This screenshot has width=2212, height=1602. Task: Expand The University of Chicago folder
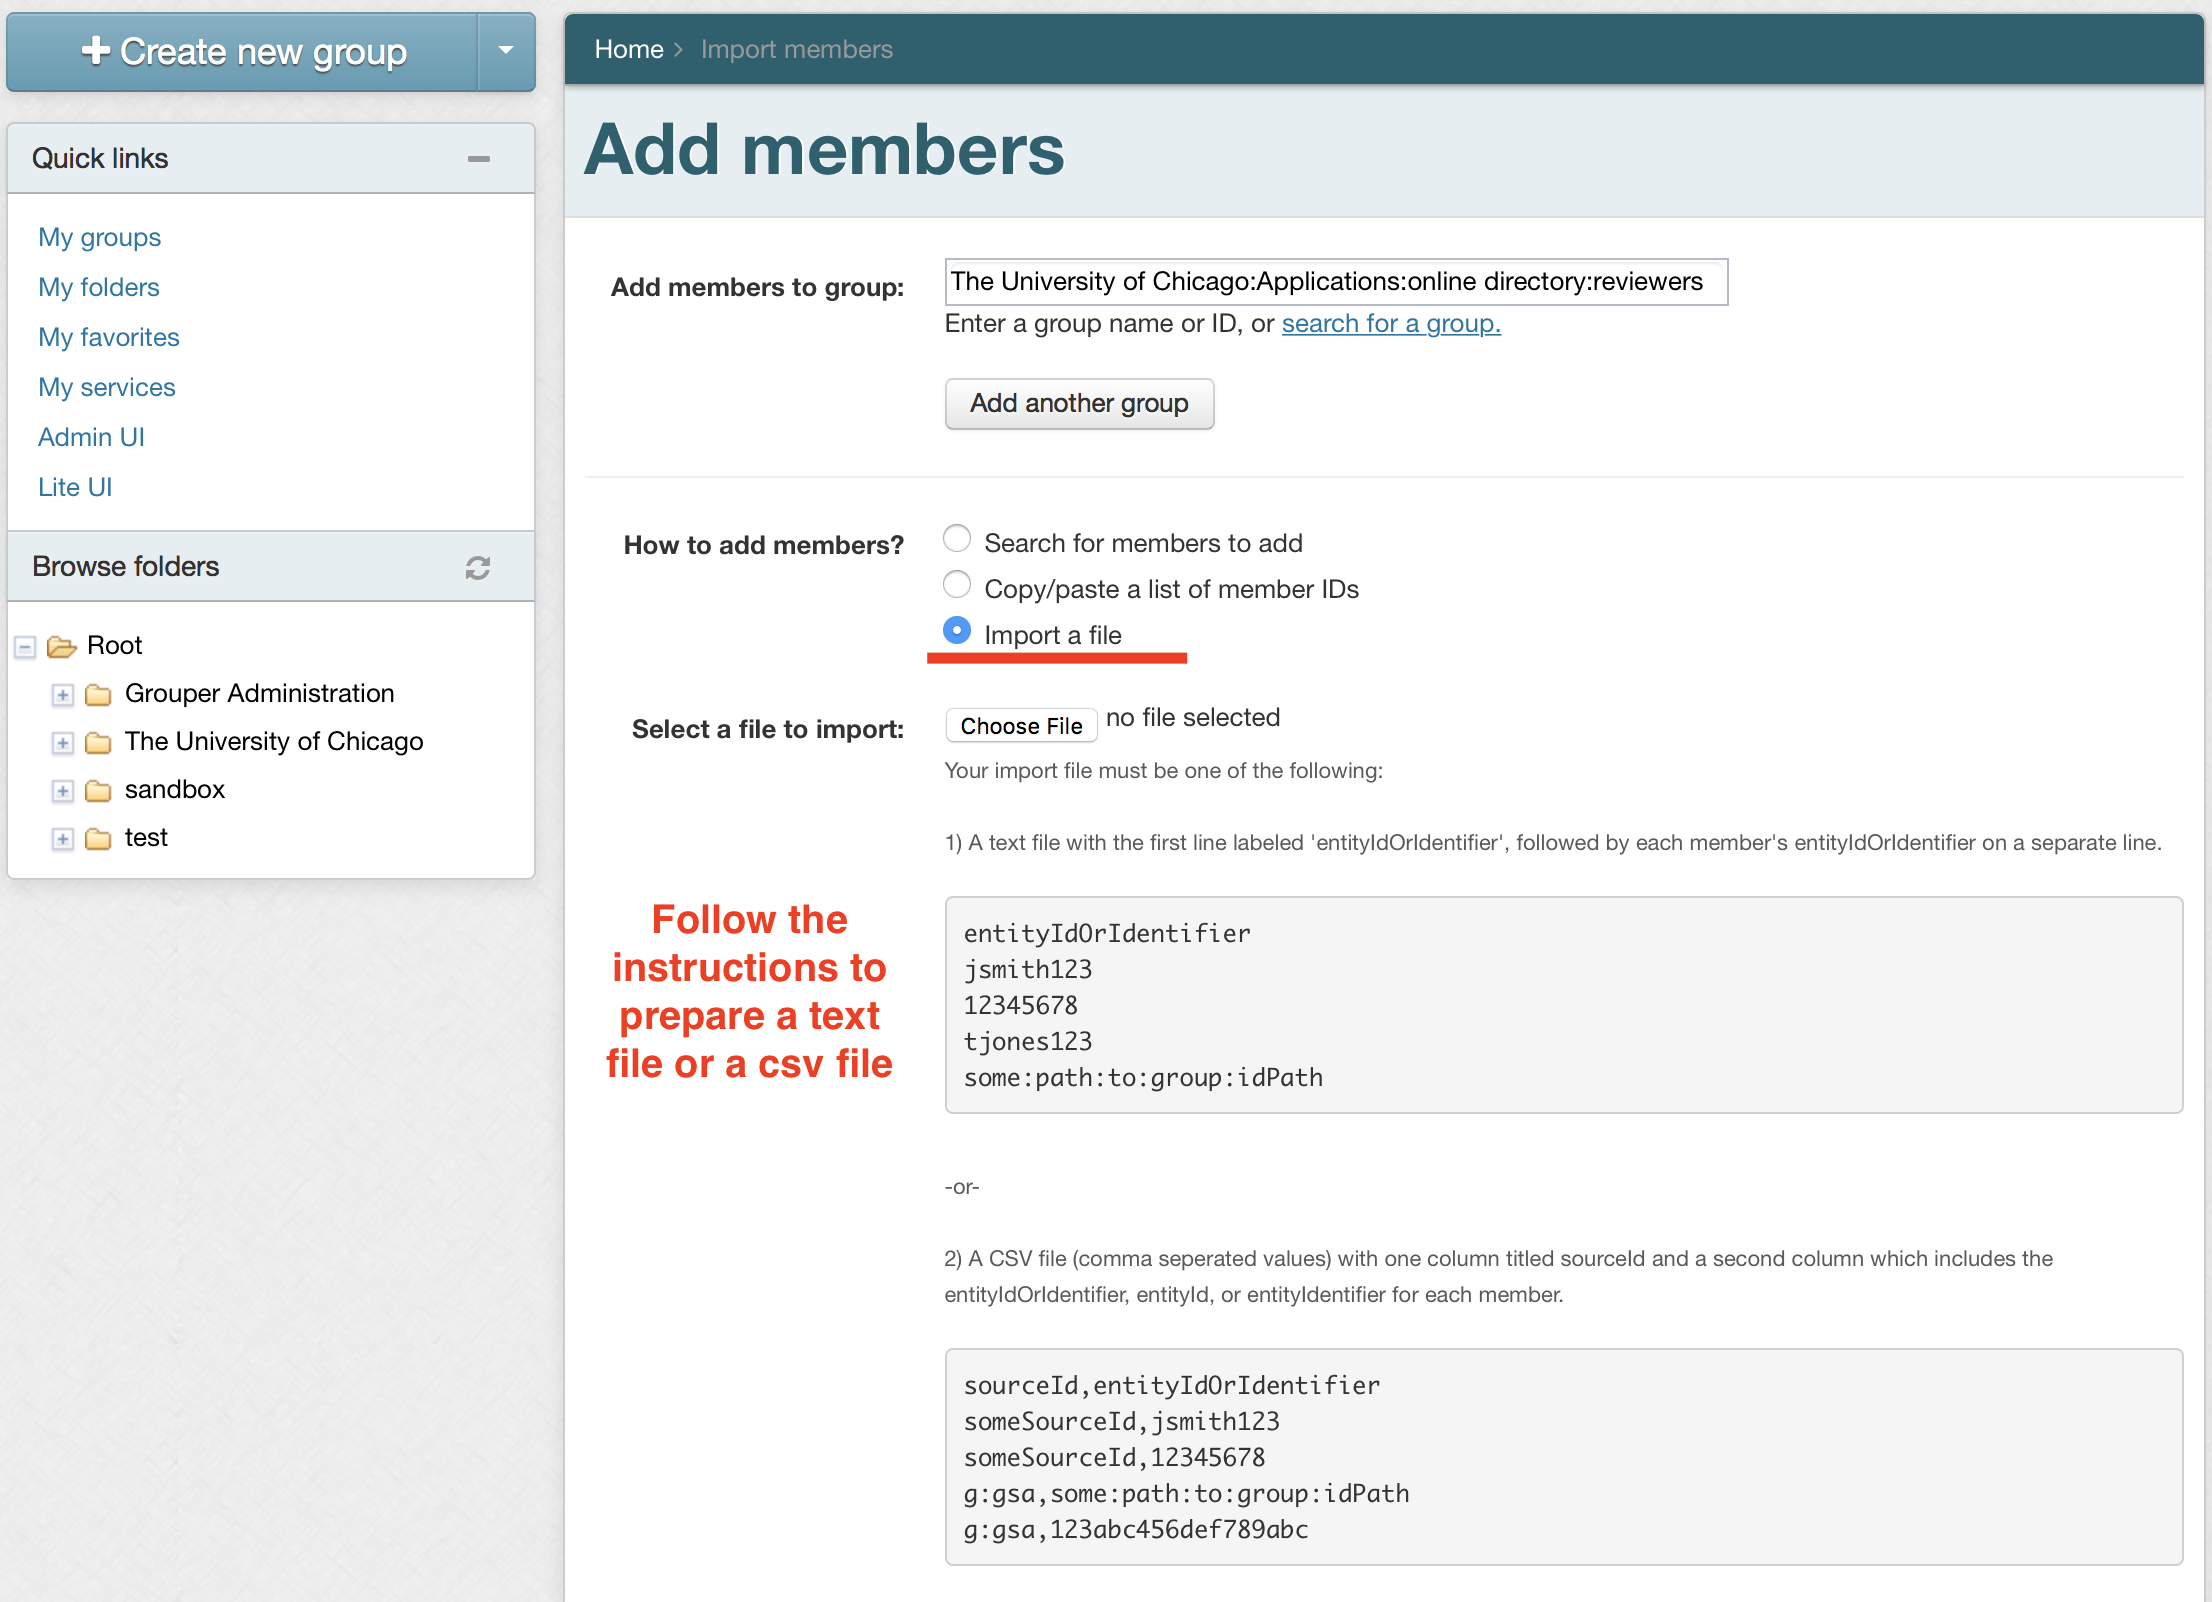tap(62, 743)
